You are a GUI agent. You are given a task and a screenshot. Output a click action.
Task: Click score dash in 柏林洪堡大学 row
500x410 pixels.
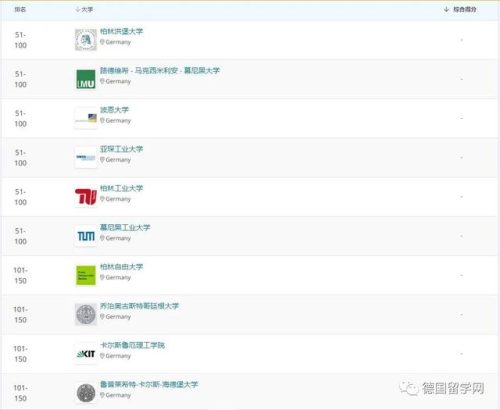pos(462,40)
